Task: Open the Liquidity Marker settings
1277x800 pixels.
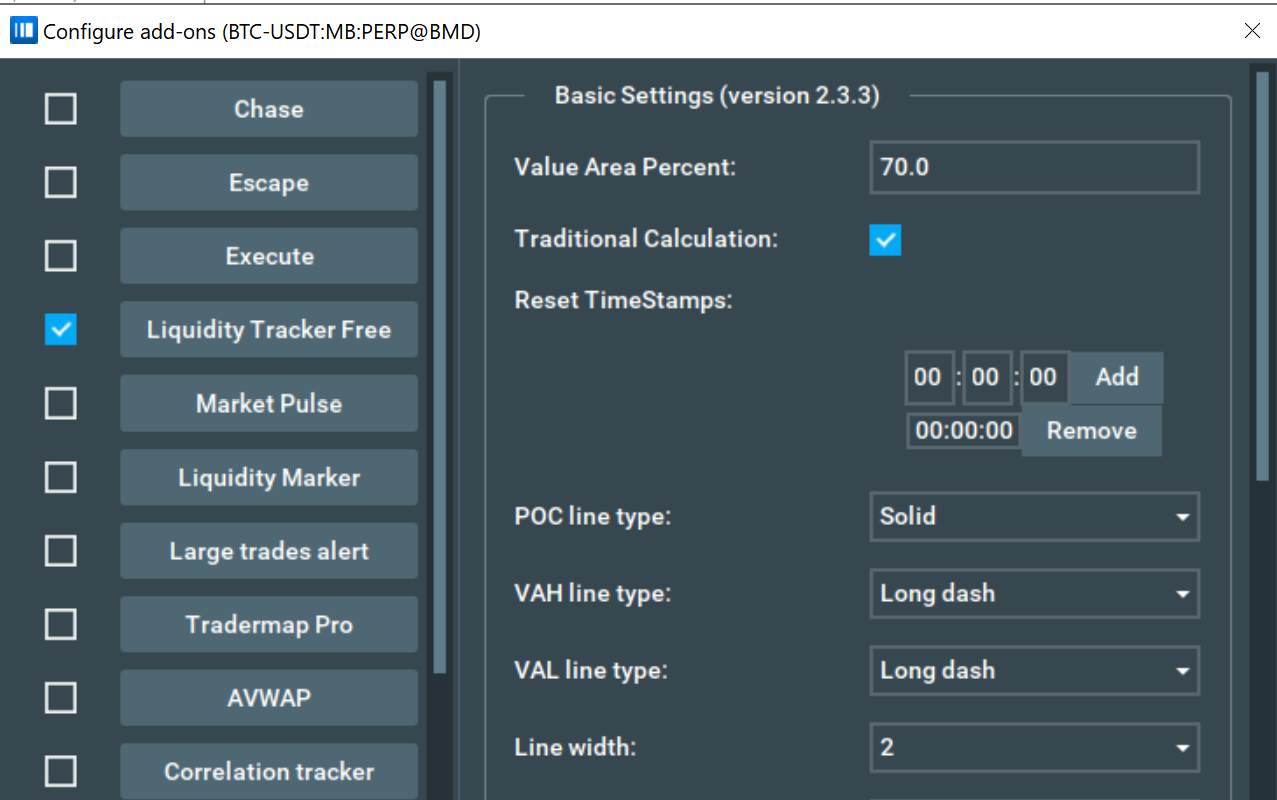Action: pyautogui.click(x=269, y=478)
